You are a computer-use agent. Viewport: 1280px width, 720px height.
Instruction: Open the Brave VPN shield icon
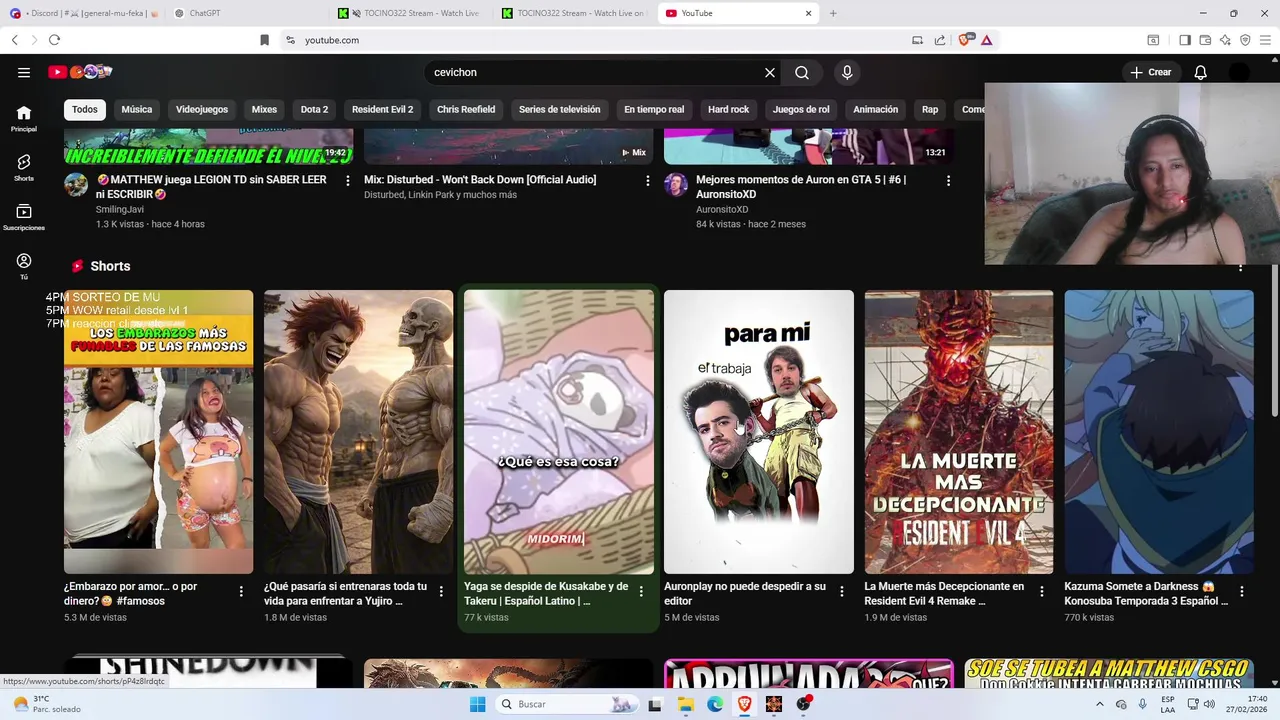pyautogui.click(x=1245, y=40)
